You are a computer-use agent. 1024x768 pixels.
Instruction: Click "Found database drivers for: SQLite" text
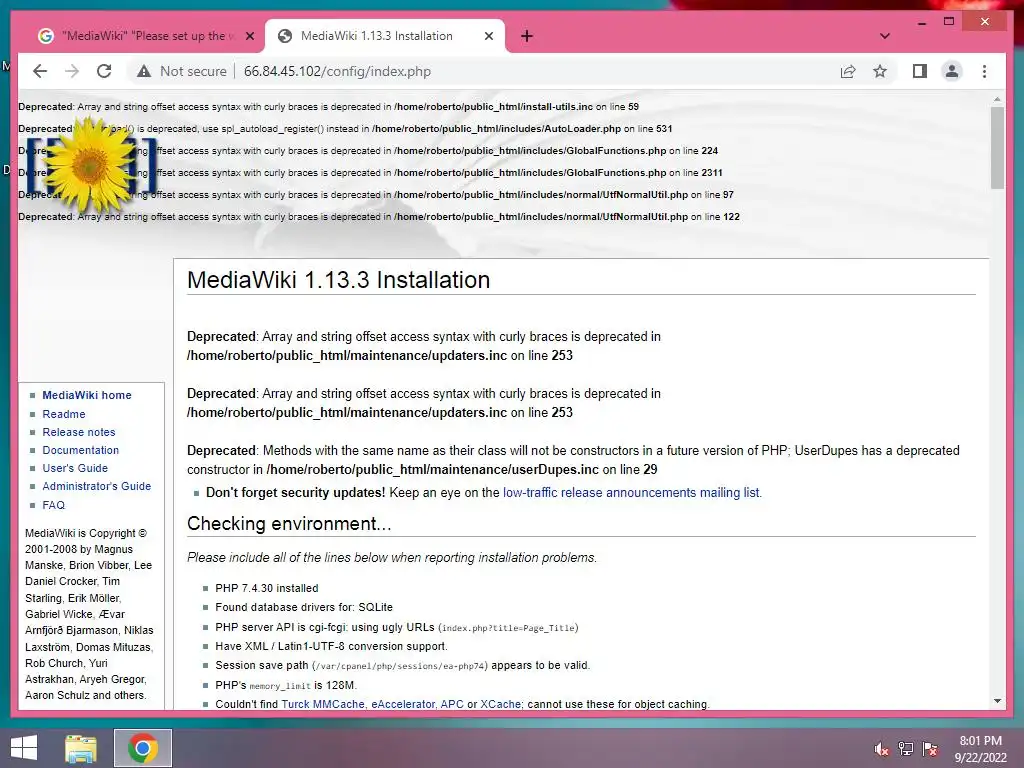tap(304, 607)
